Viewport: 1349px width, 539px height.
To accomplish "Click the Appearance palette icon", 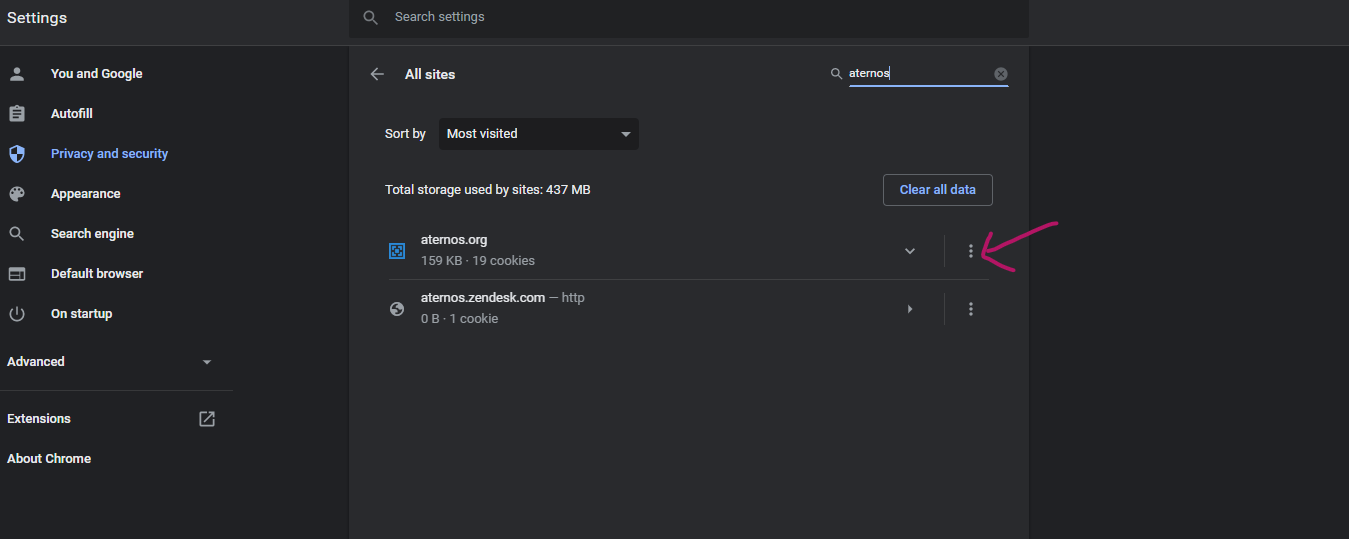I will pyautogui.click(x=16, y=194).
